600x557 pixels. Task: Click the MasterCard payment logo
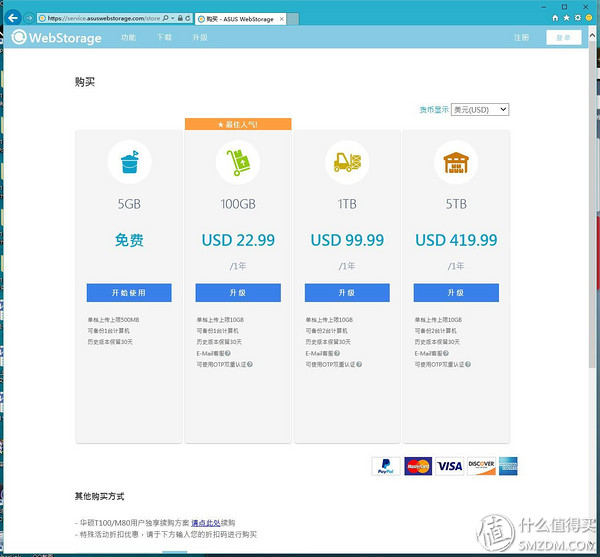418,466
